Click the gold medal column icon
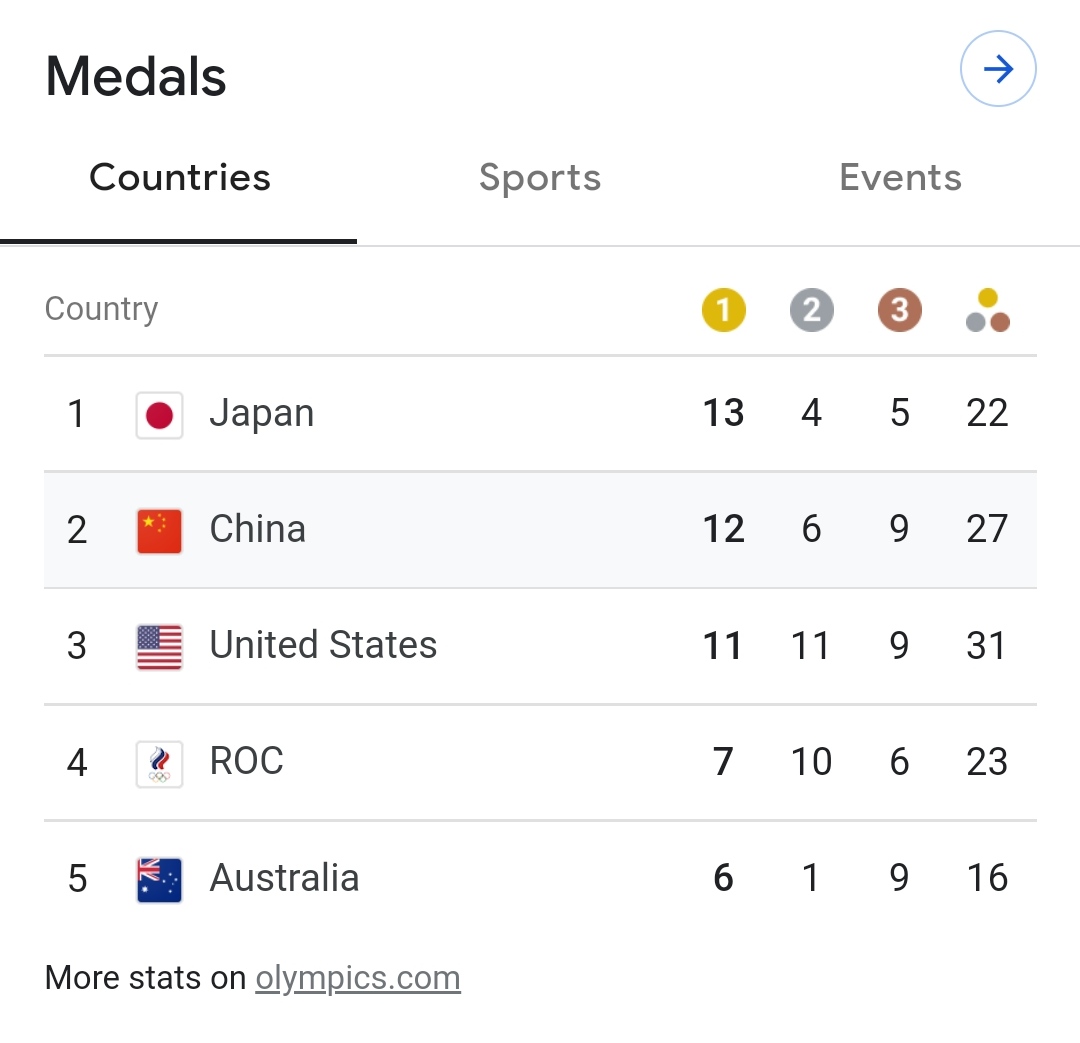The height and width of the screenshot is (1043, 1080). point(723,310)
